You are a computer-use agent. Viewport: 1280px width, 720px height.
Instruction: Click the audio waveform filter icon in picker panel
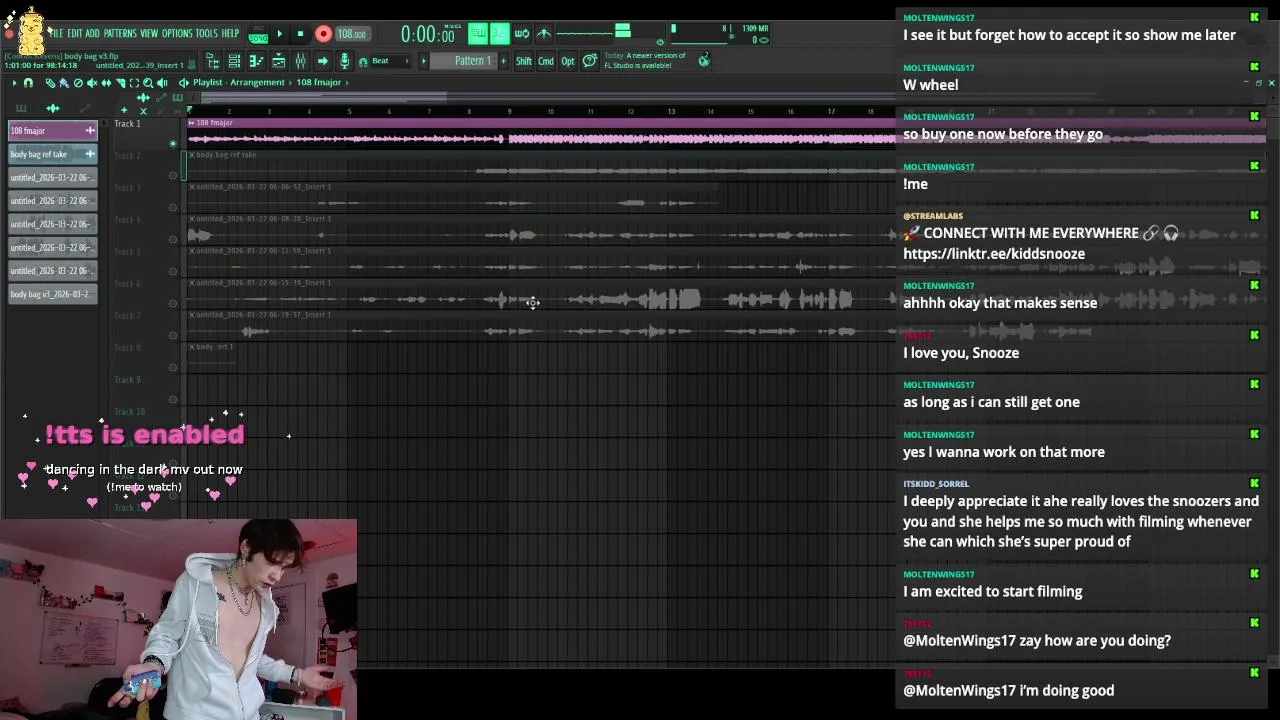pyautogui.click(x=53, y=108)
